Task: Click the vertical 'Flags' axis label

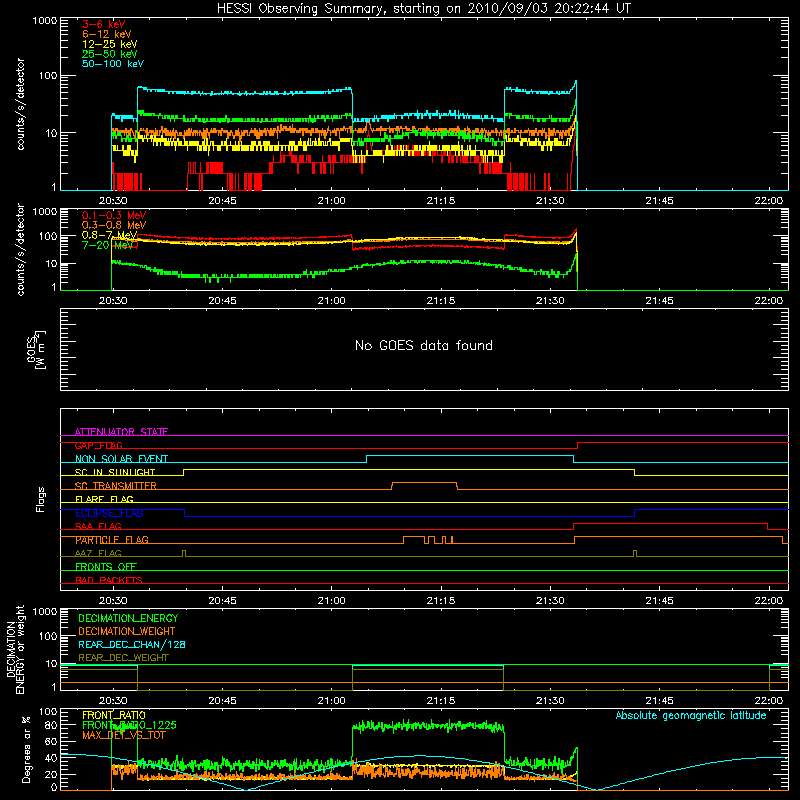Action: (x=41, y=499)
